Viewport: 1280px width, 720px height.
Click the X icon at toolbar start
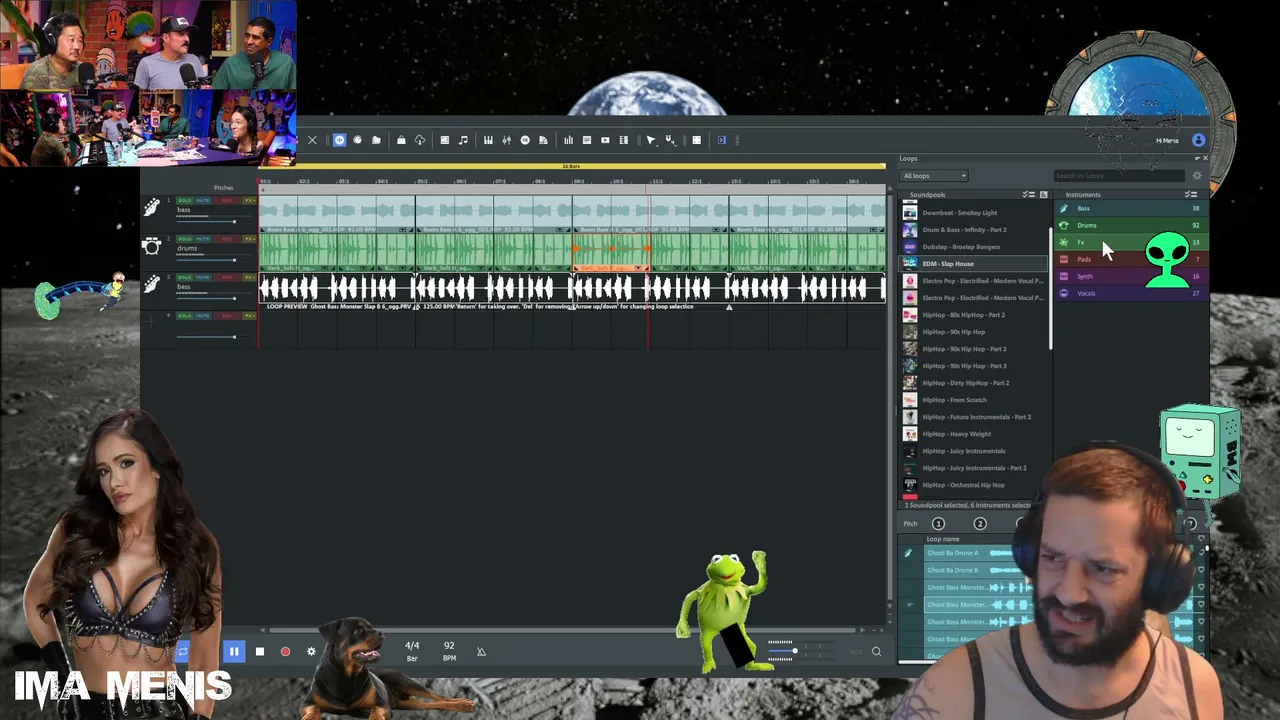pyautogui.click(x=312, y=140)
